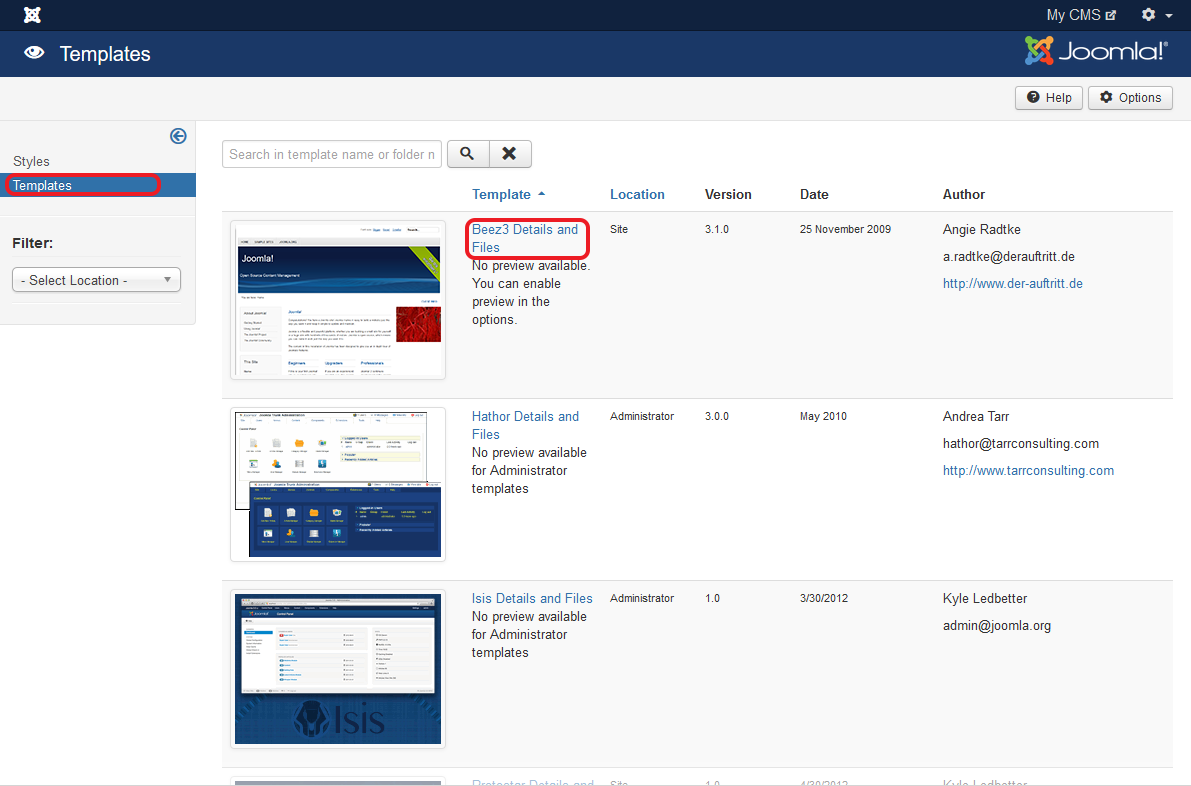The image size is (1191, 786).
Task: Focus the template search field
Action: coord(332,154)
